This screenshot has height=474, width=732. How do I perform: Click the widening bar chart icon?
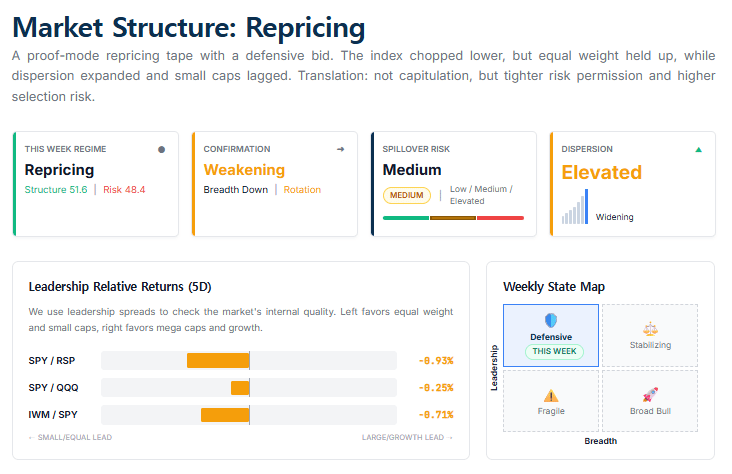click(x=574, y=207)
